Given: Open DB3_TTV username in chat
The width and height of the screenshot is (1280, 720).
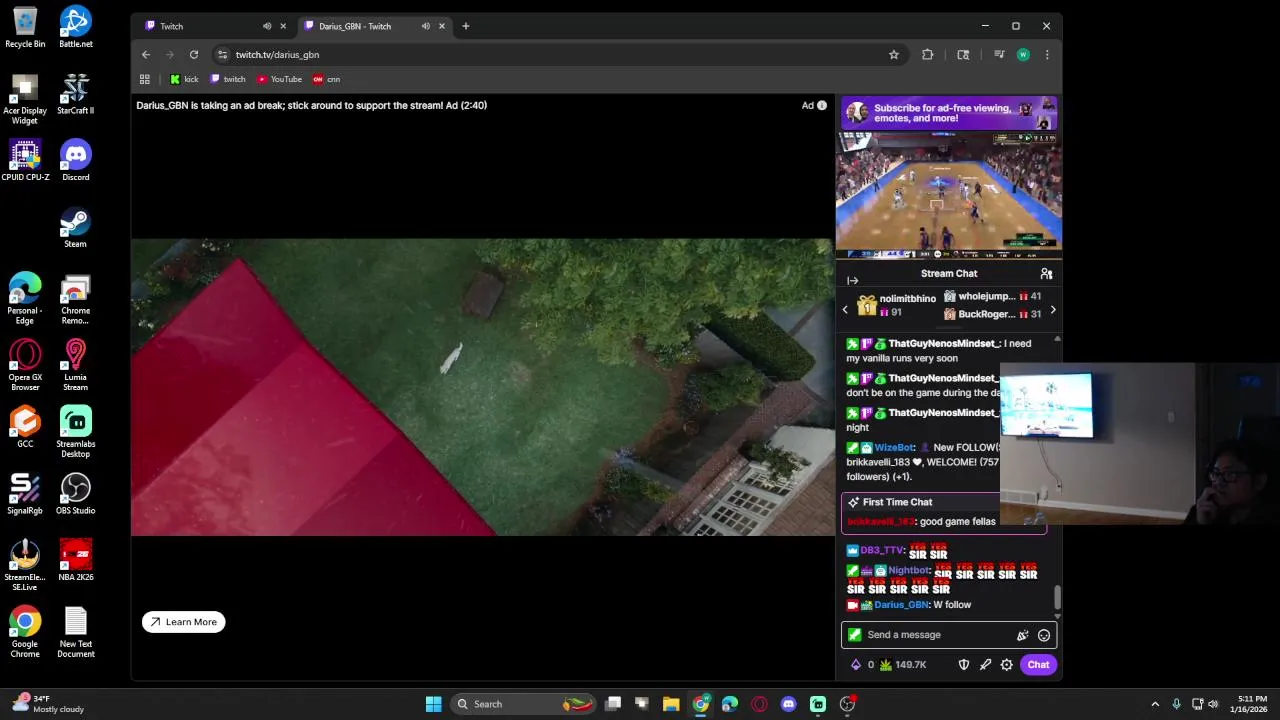Looking at the screenshot, I should pos(882,551).
